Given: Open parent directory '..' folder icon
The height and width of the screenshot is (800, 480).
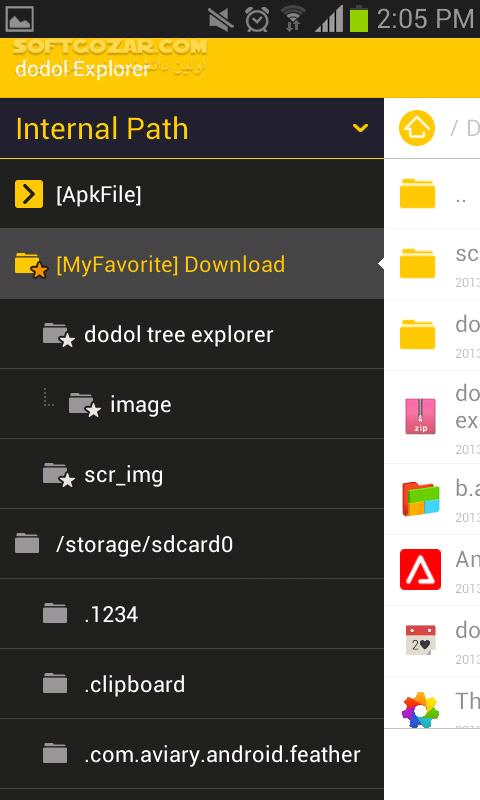Looking at the screenshot, I should coord(417,193).
